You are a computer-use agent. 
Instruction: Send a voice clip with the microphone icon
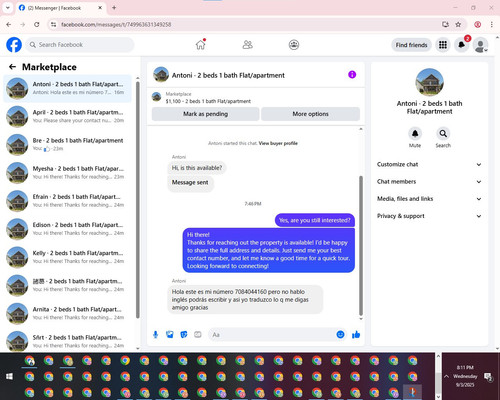click(155, 334)
